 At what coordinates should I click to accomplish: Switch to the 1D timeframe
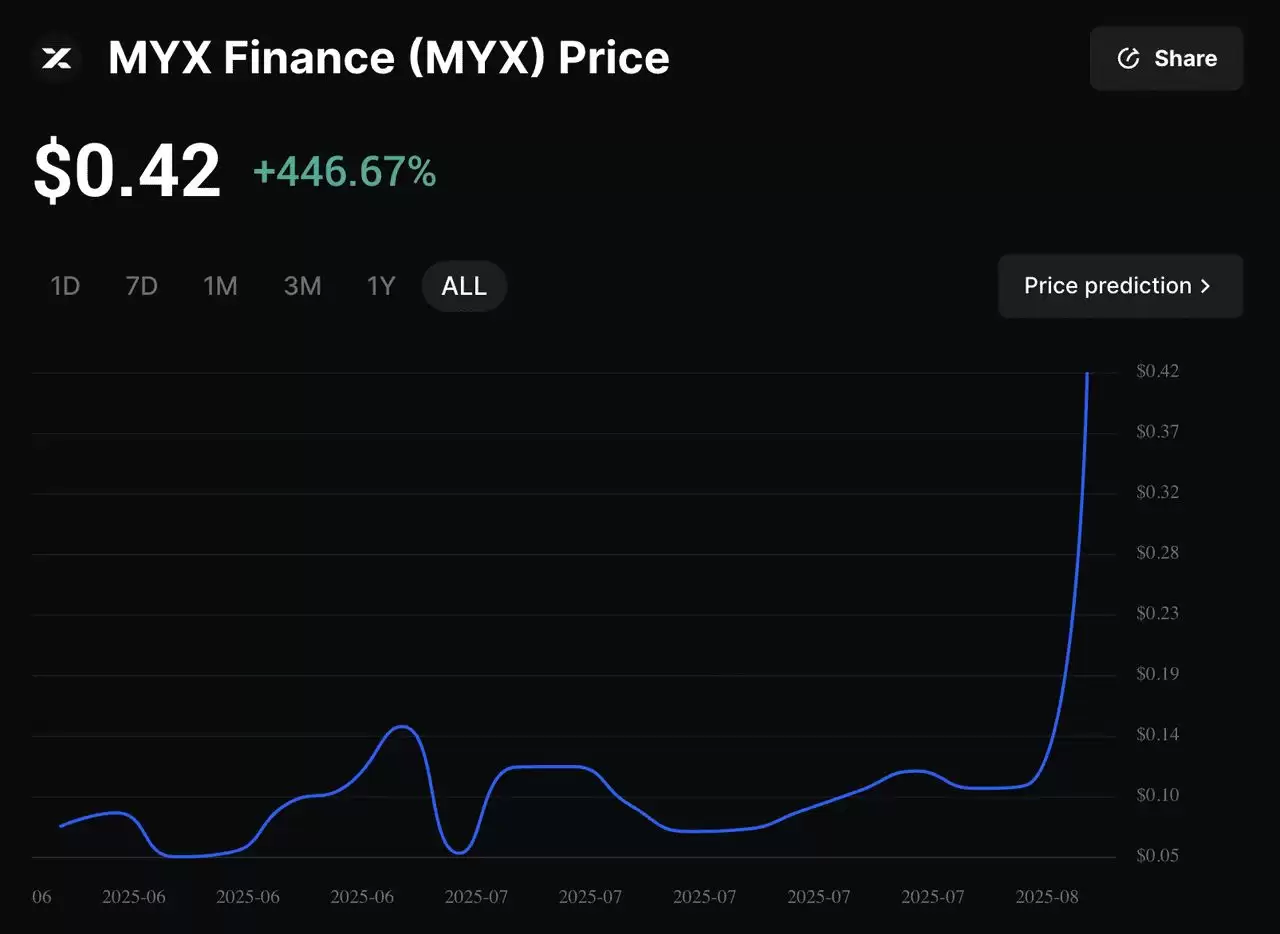point(65,286)
